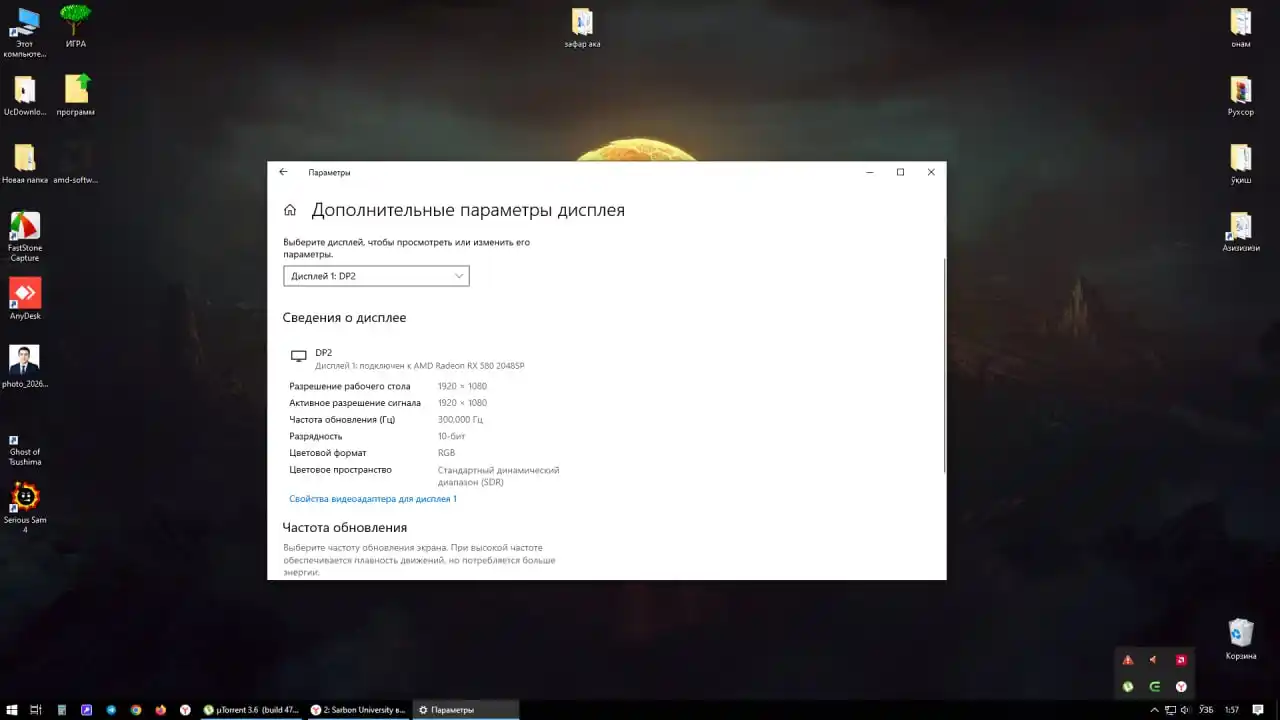Switch to 'Sarbon University' Yandex browser window

click(357, 710)
